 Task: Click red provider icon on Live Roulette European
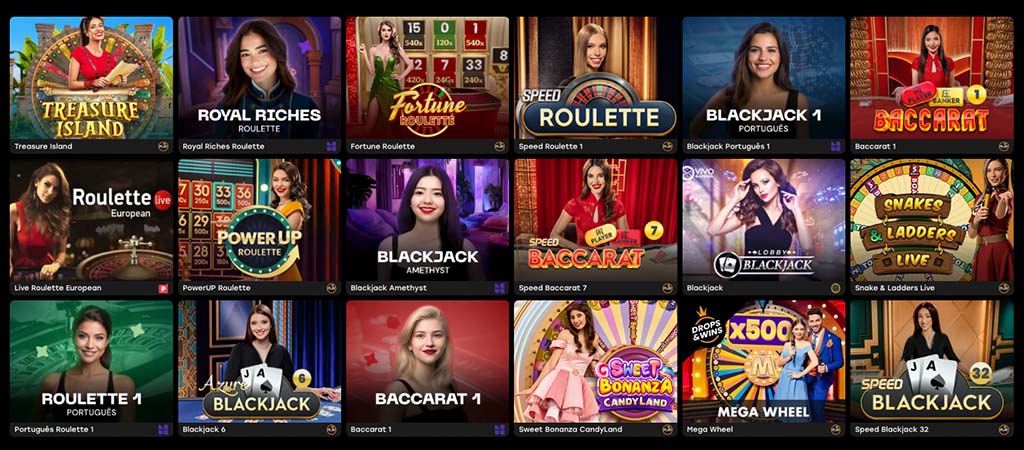pyautogui.click(x=163, y=288)
